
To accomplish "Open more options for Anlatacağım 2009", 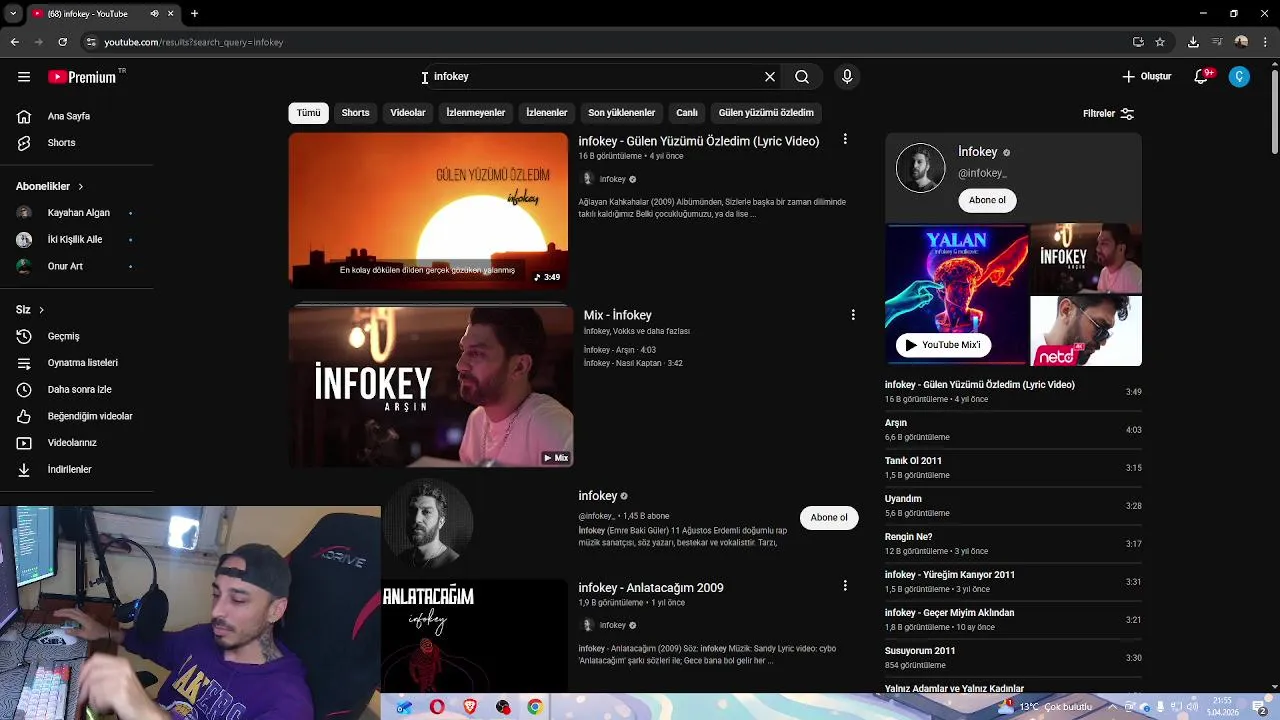I will [x=845, y=586].
